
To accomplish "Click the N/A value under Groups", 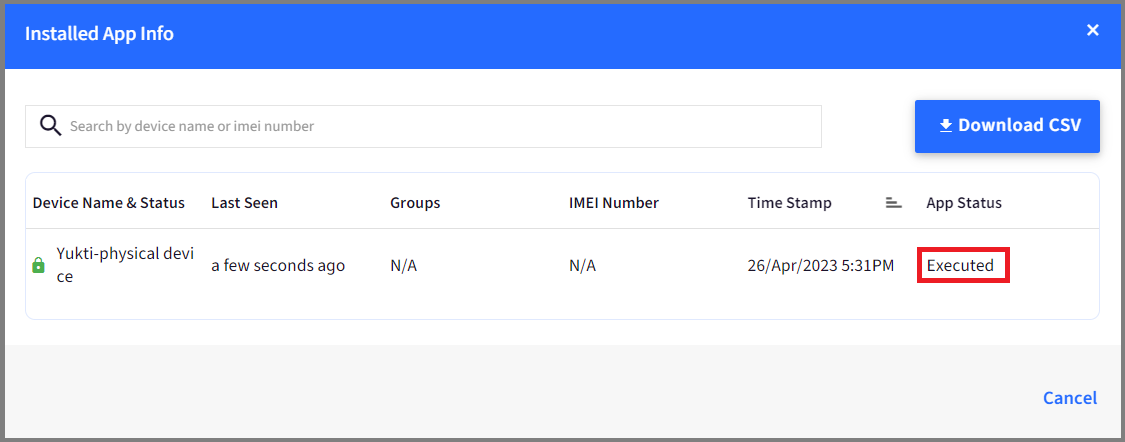I will coord(403,265).
